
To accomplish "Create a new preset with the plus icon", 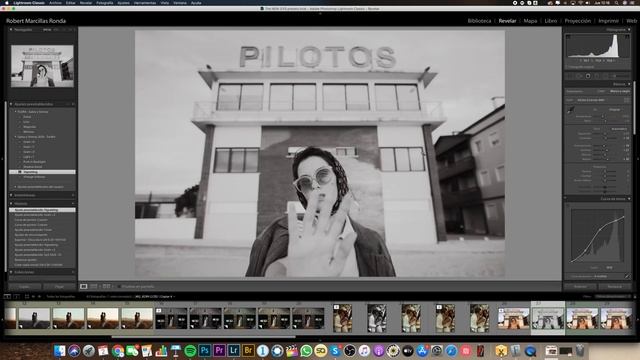I will [73, 104].
